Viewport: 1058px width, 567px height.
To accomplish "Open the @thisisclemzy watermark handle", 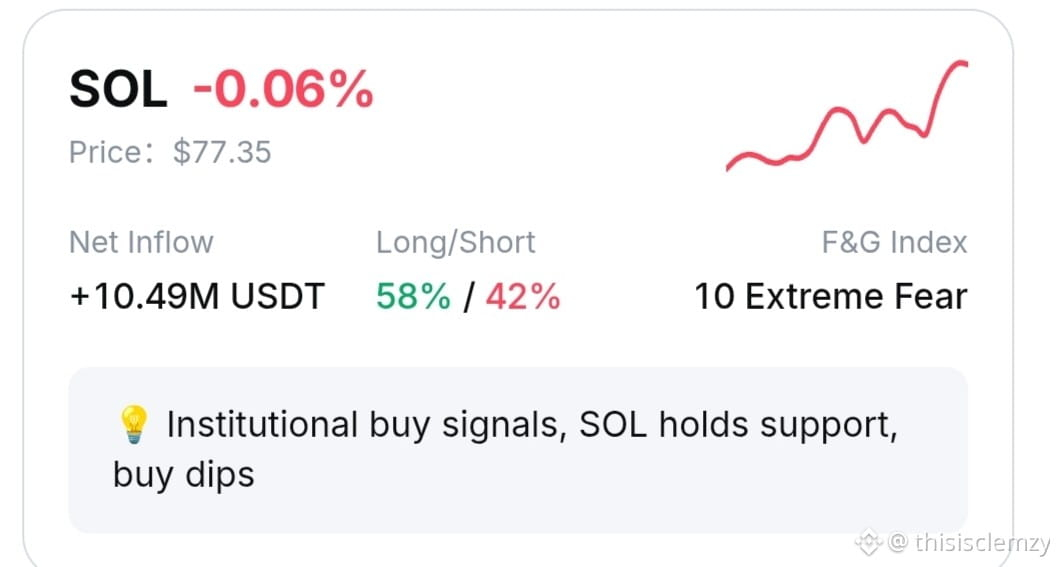I will (969, 542).
